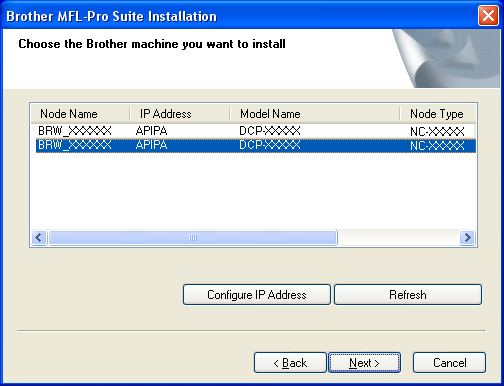Sort by the Model Name column header

(314, 114)
